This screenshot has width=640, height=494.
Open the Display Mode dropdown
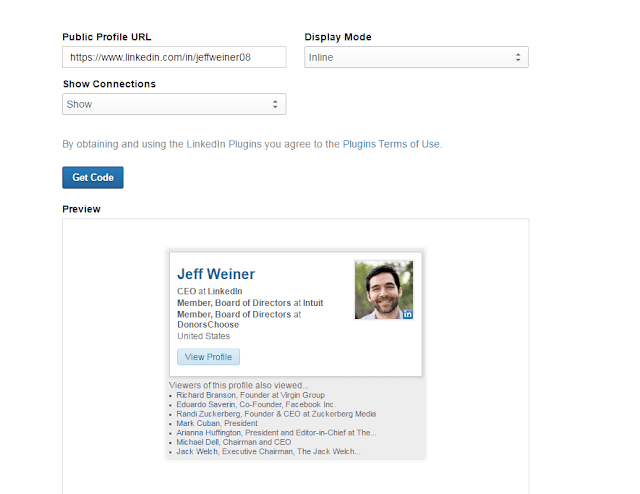[x=416, y=57]
